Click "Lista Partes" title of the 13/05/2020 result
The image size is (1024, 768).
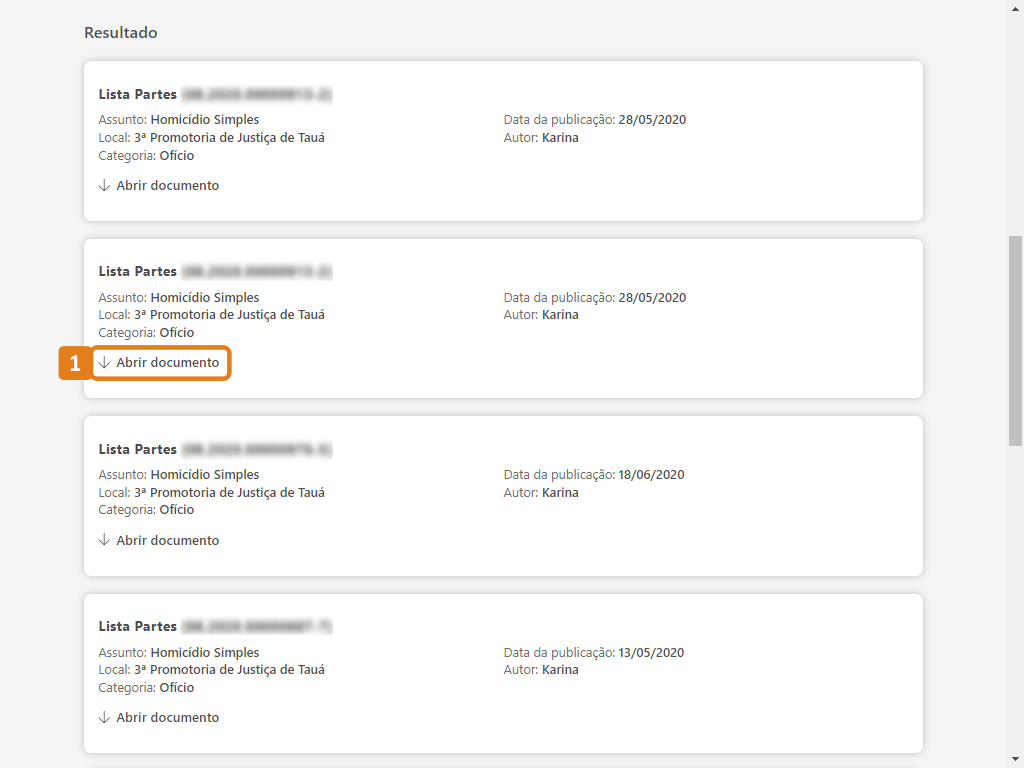click(137, 627)
